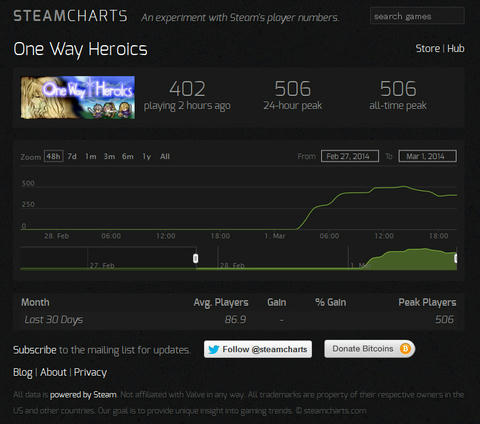Click the 'One Way Heroics' page title

click(x=80, y=49)
